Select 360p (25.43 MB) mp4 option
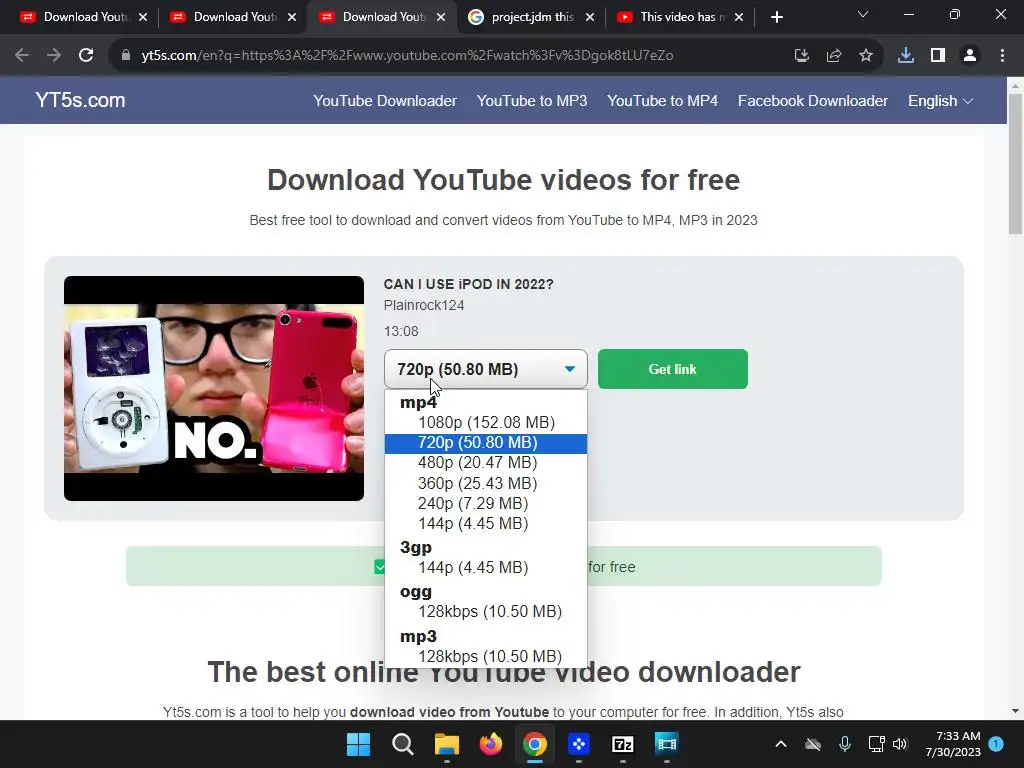 pyautogui.click(x=486, y=483)
